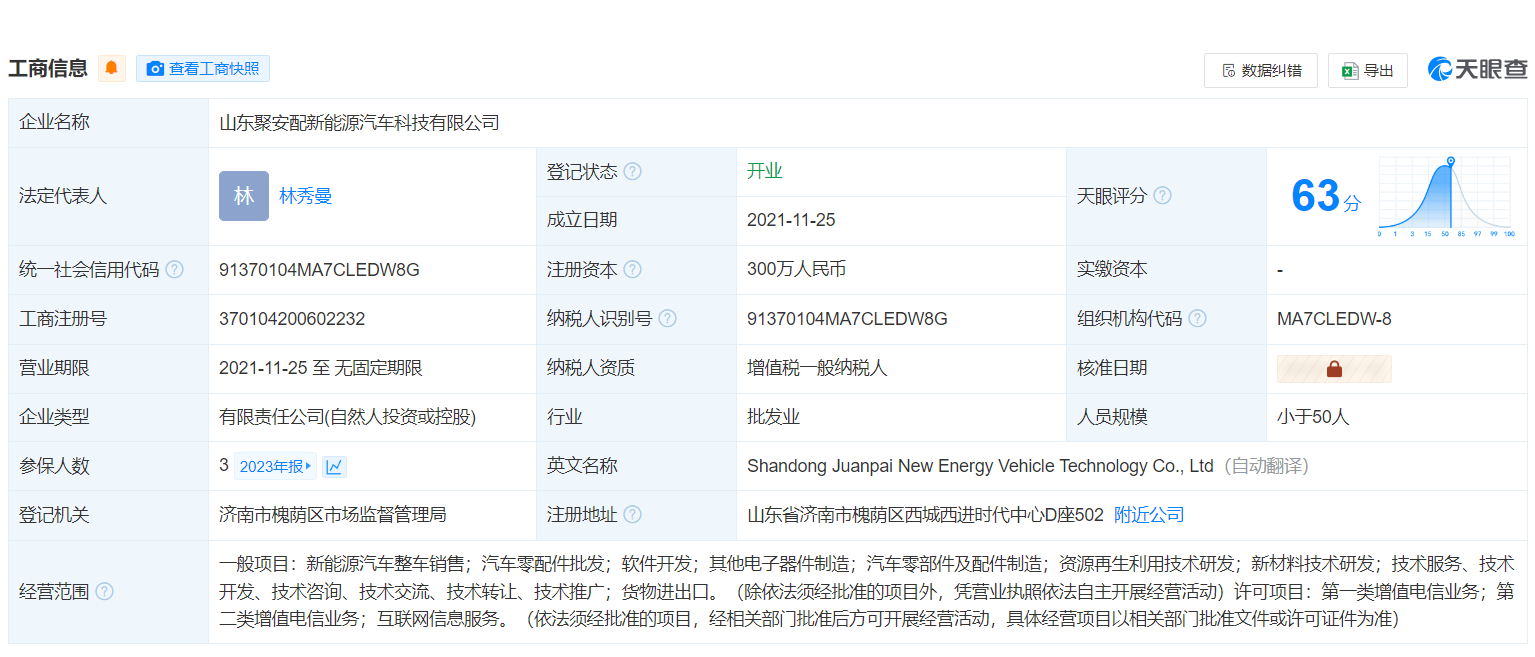Click address 山东省济南市槐荫区西城西进时代中心D座502
This screenshot has height=657, width=1535.
click(925, 515)
